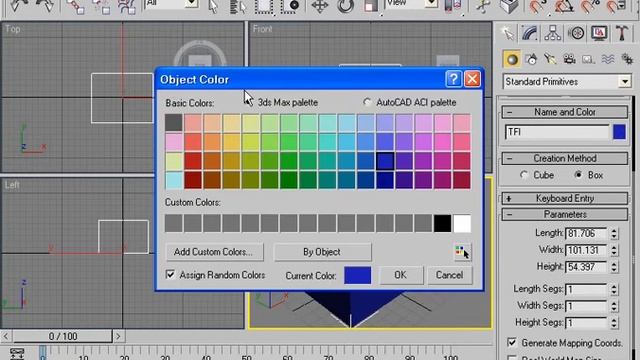Click the Length Segs spinner arrows
The height and width of the screenshot is (360, 640).
click(614, 289)
